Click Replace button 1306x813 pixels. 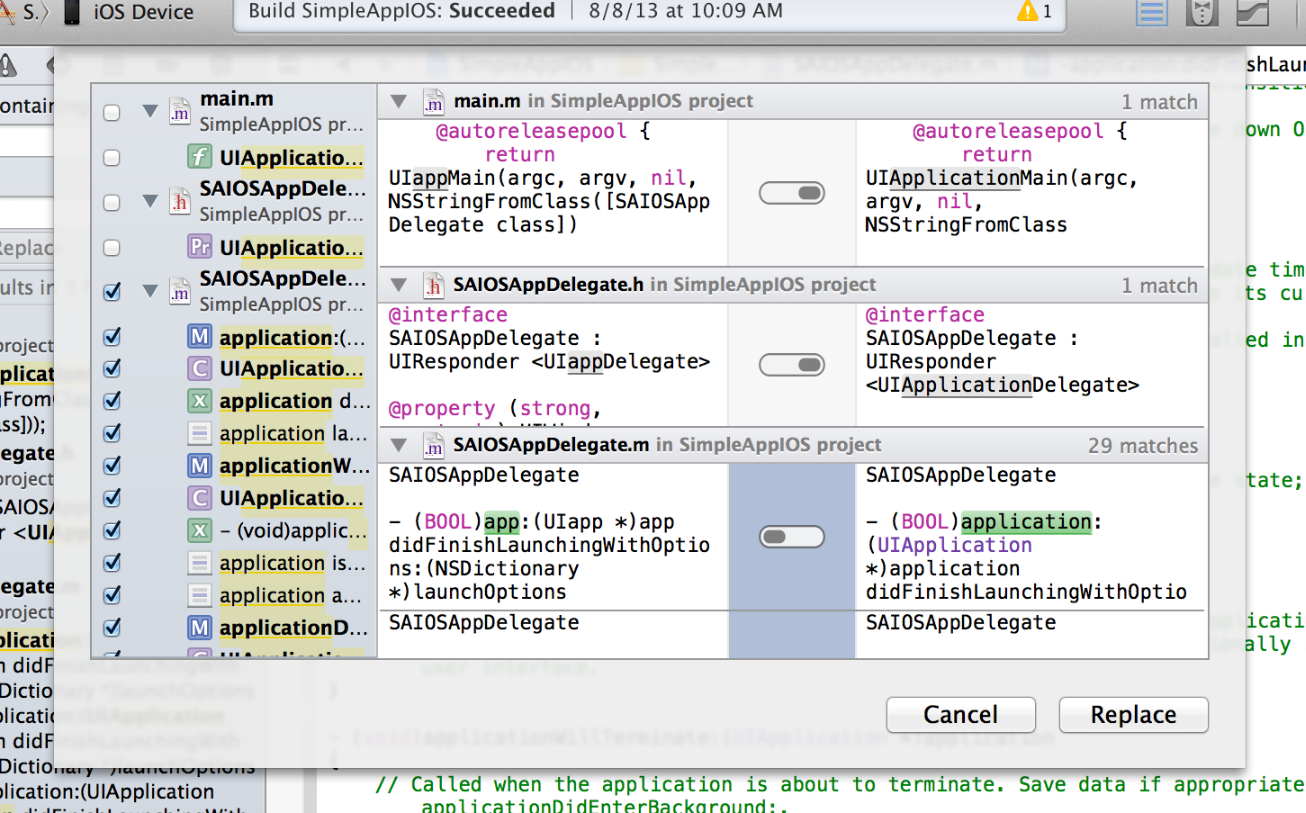tap(1134, 715)
